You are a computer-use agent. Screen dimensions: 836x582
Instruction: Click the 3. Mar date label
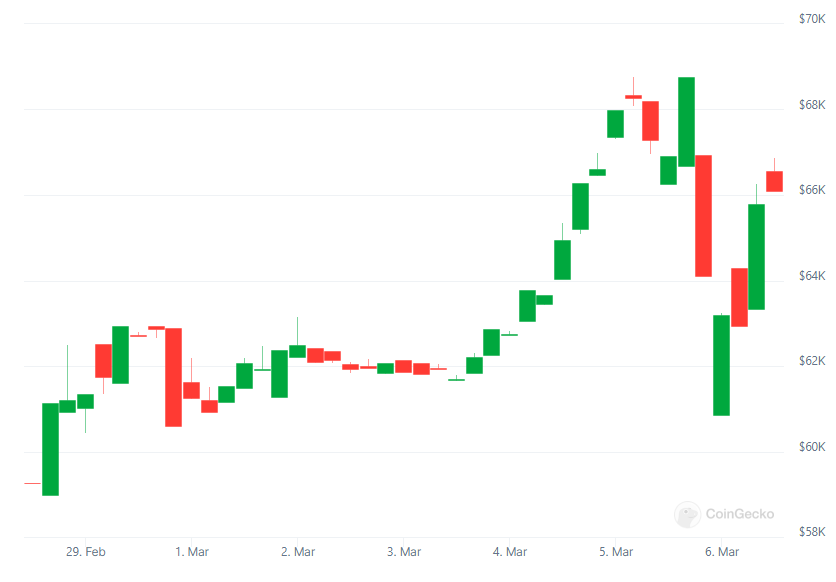point(404,551)
